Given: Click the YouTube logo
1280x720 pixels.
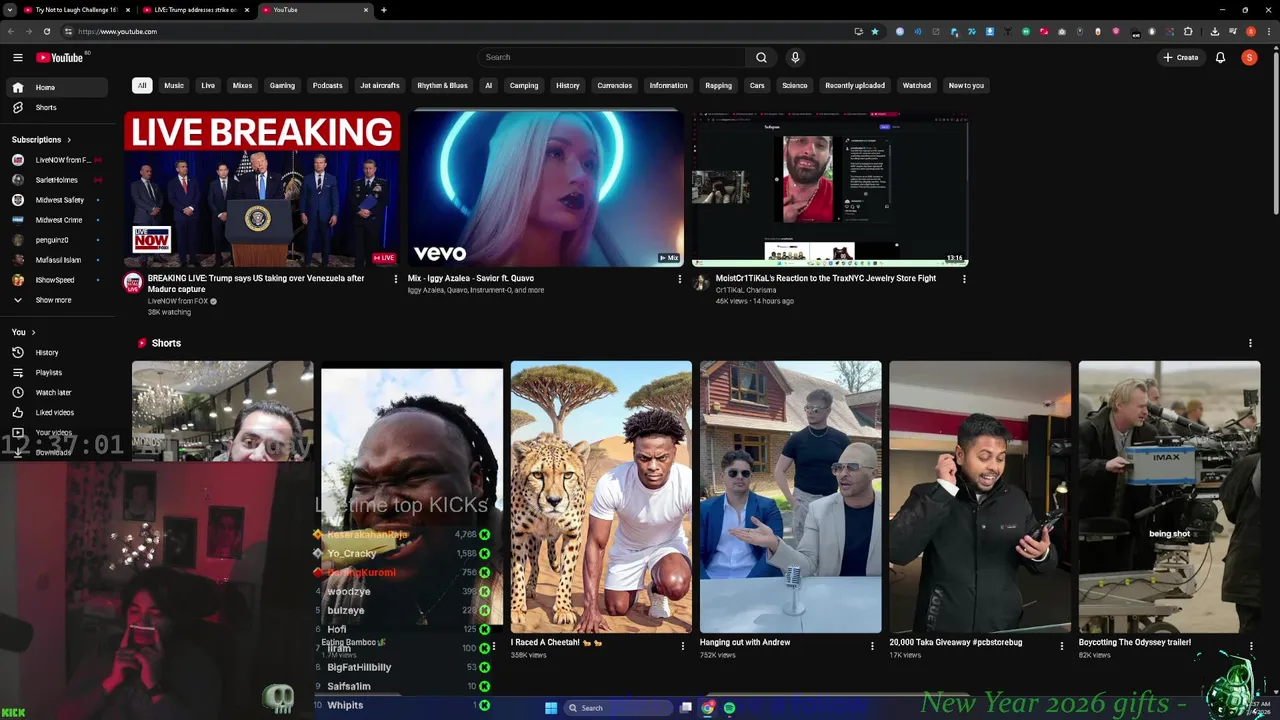Looking at the screenshot, I should pyautogui.click(x=60, y=57).
